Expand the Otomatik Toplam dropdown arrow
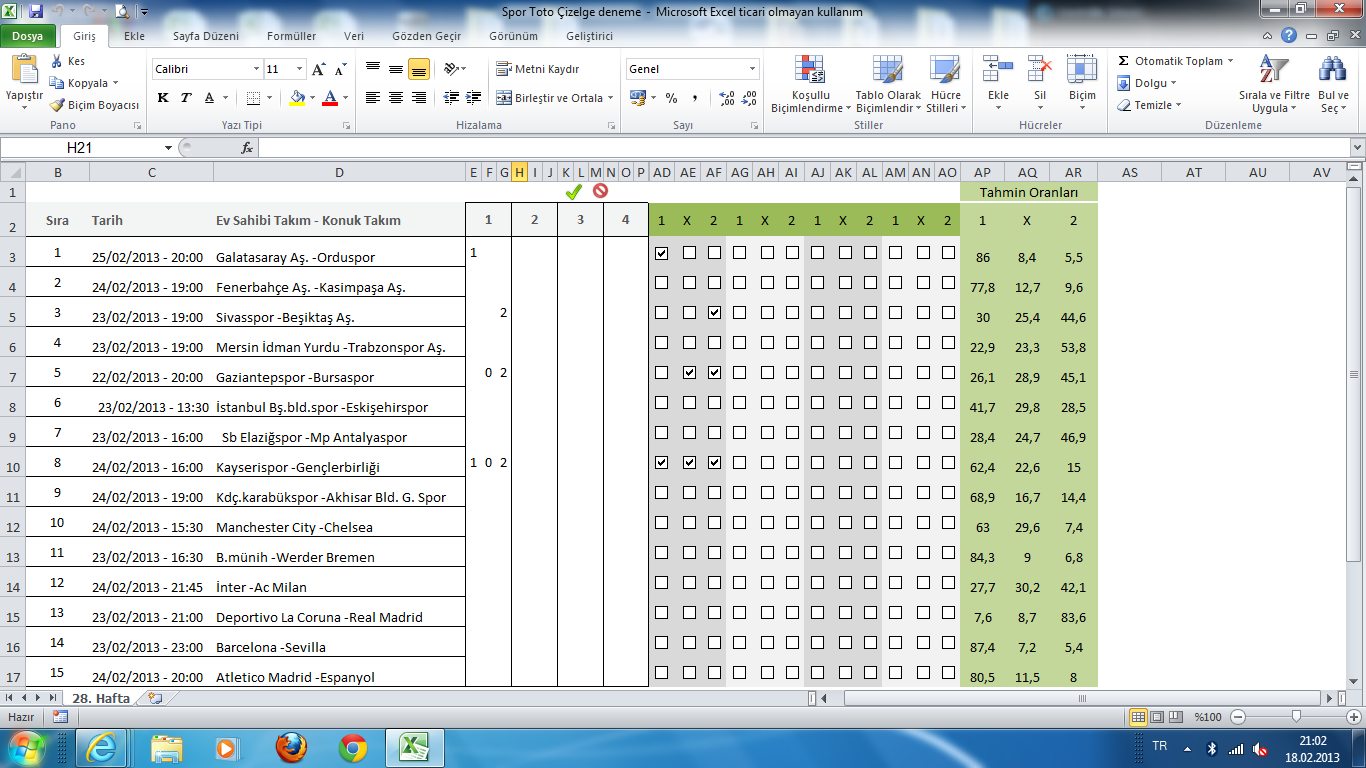 point(1230,61)
